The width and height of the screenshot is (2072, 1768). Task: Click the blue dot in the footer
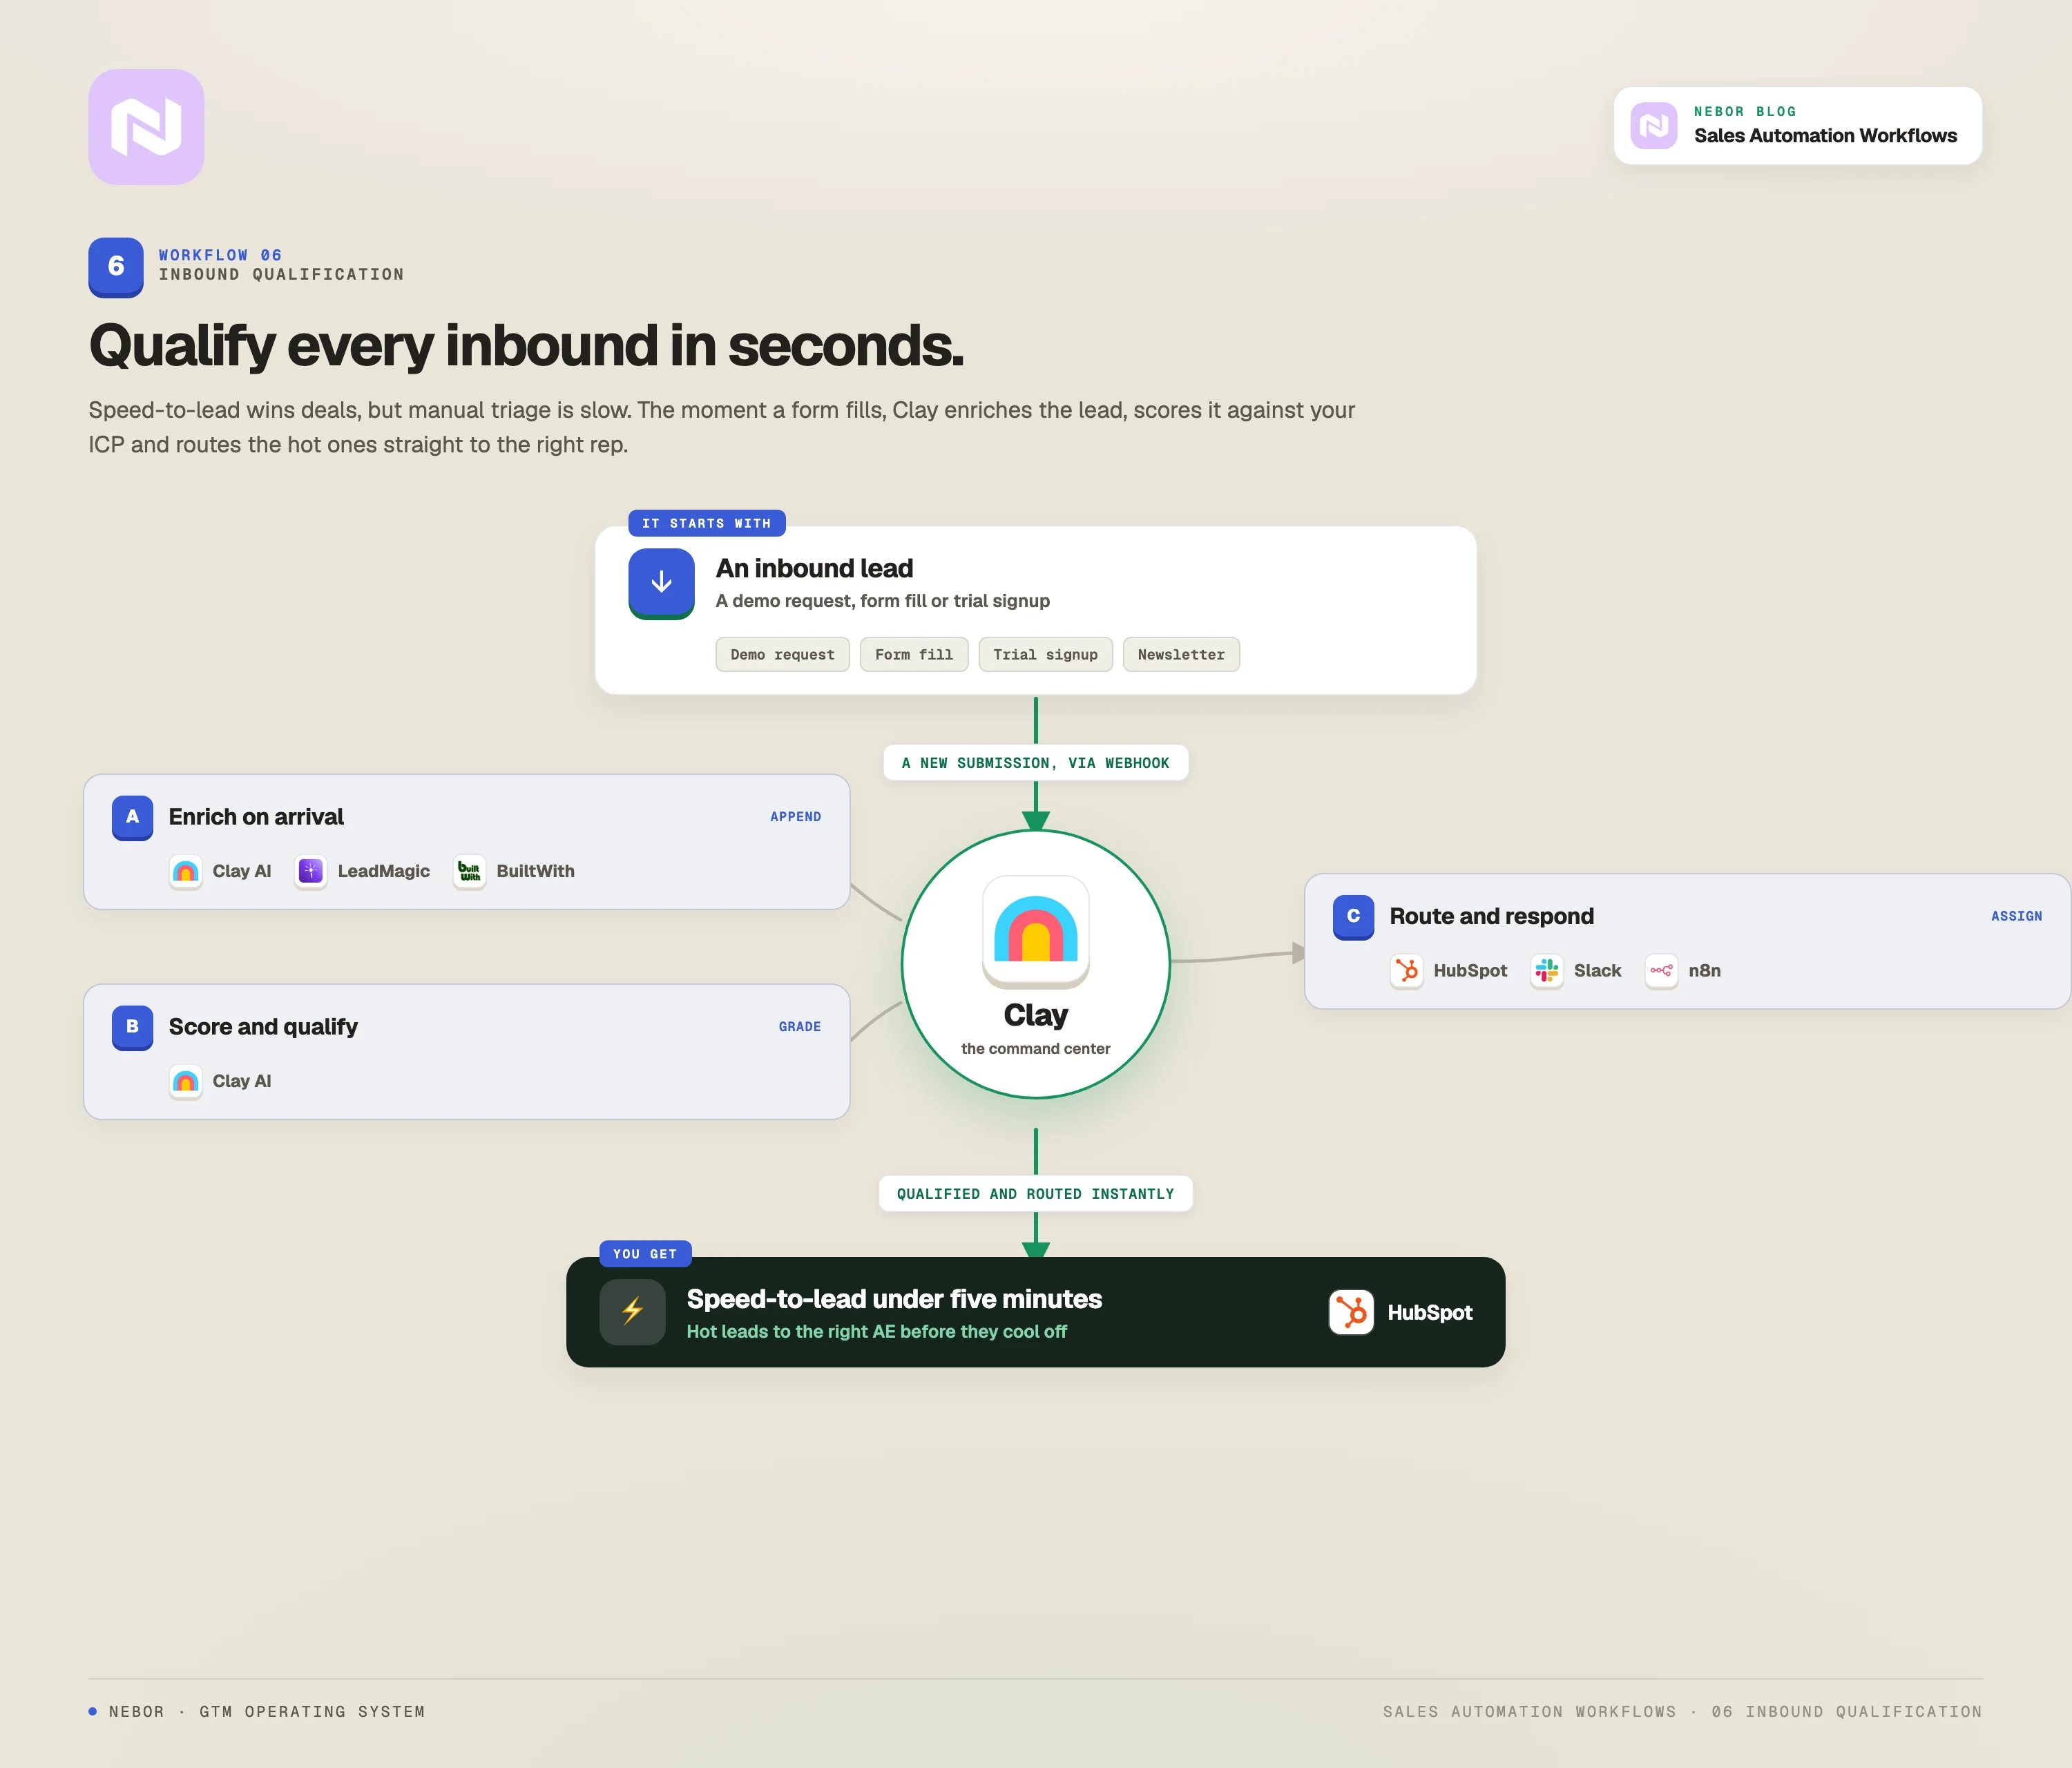(93, 1712)
